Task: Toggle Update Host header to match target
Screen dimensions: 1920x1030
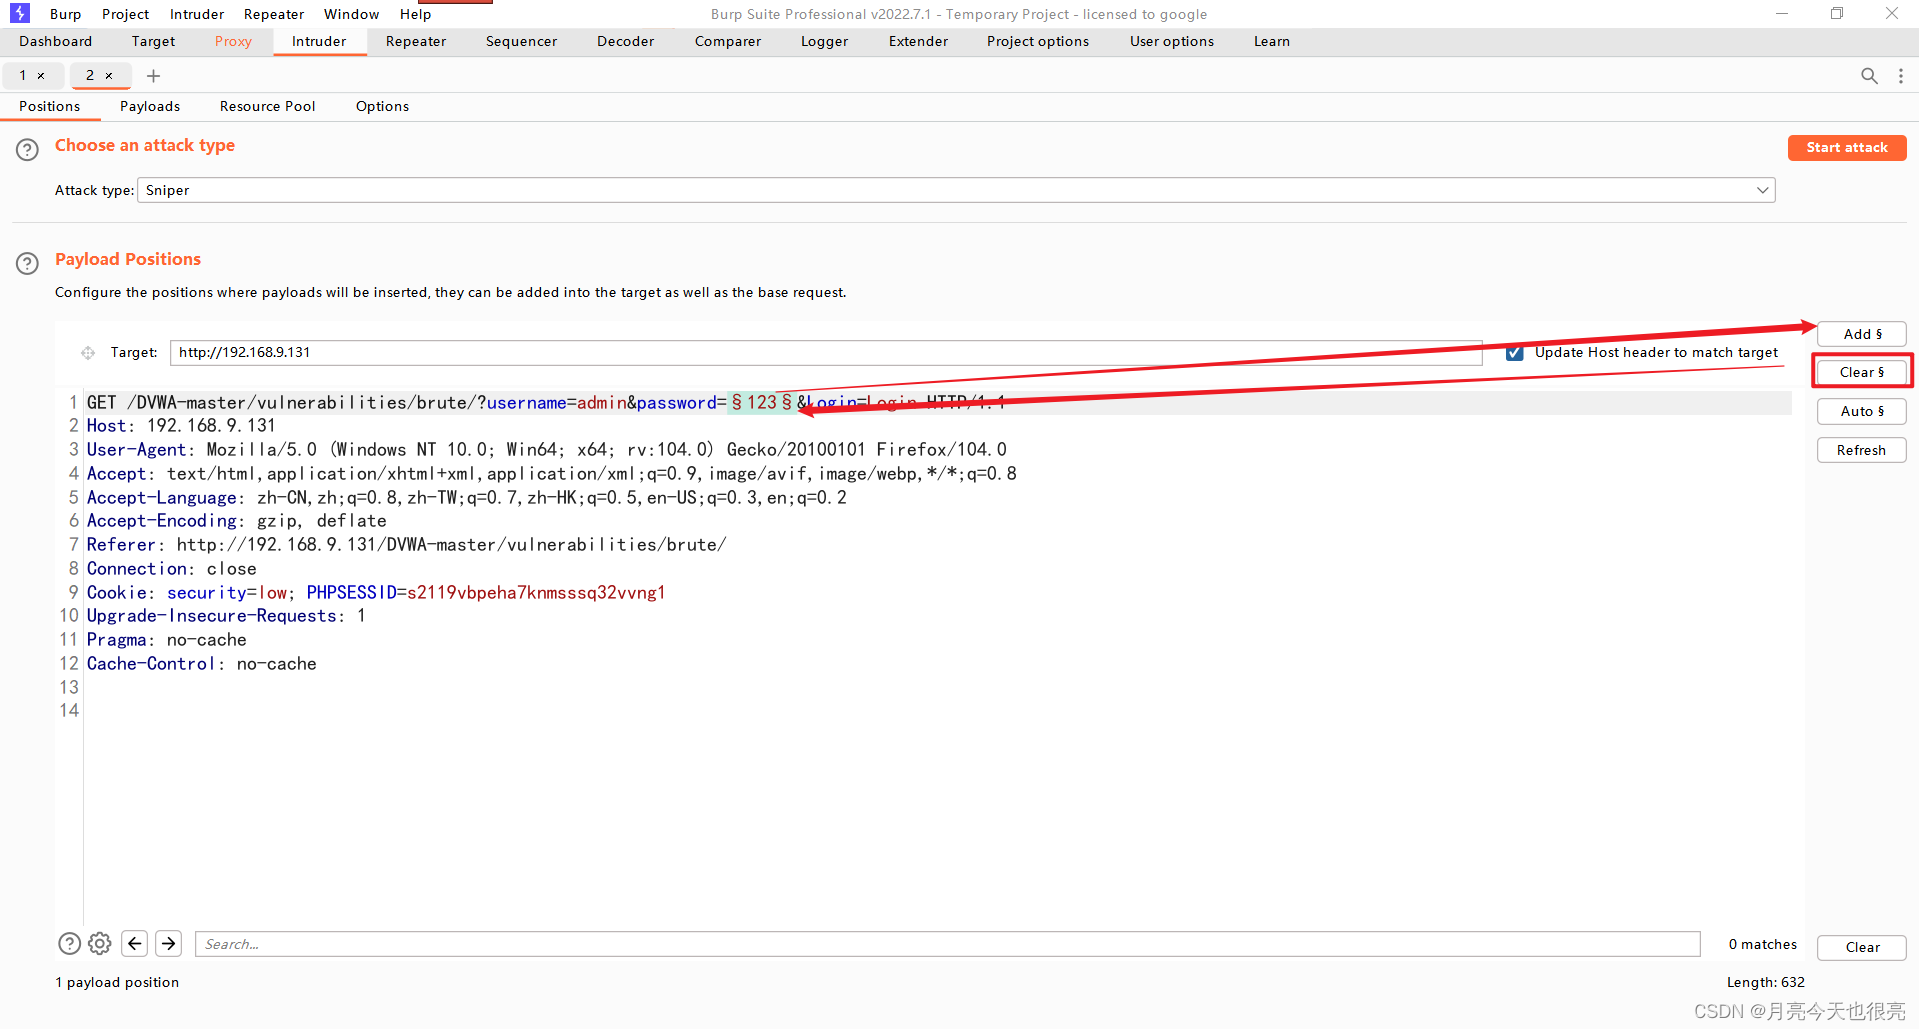Action: pos(1515,353)
